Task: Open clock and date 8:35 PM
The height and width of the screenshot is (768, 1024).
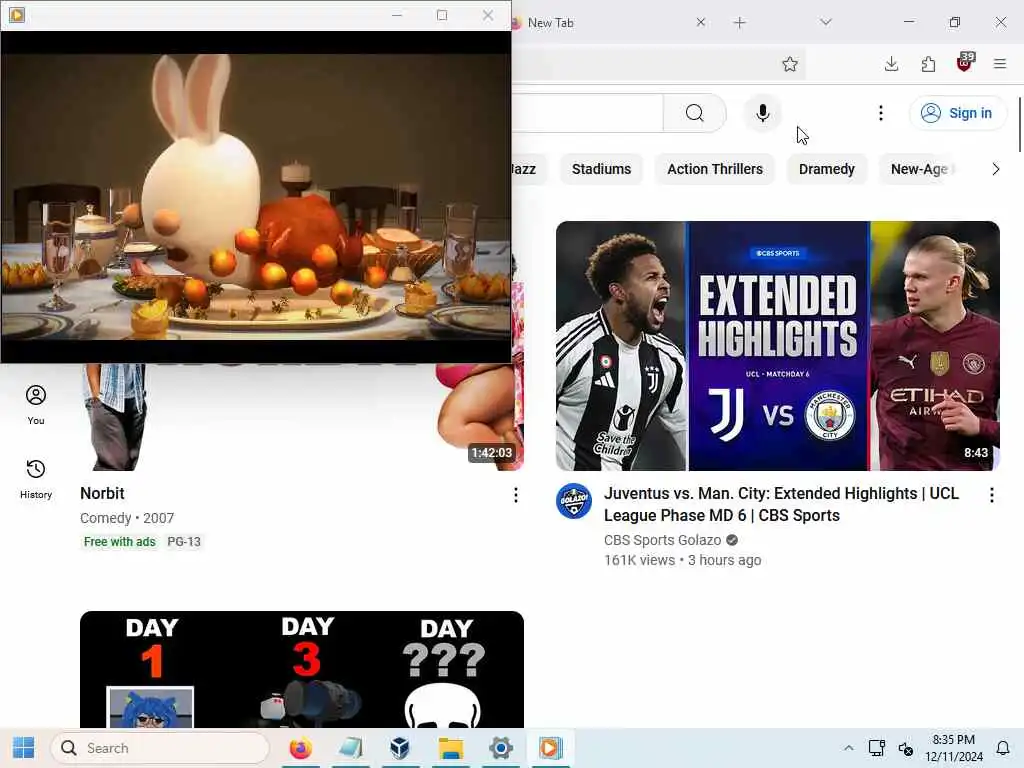Action: pyautogui.click(x=953, y=748)
